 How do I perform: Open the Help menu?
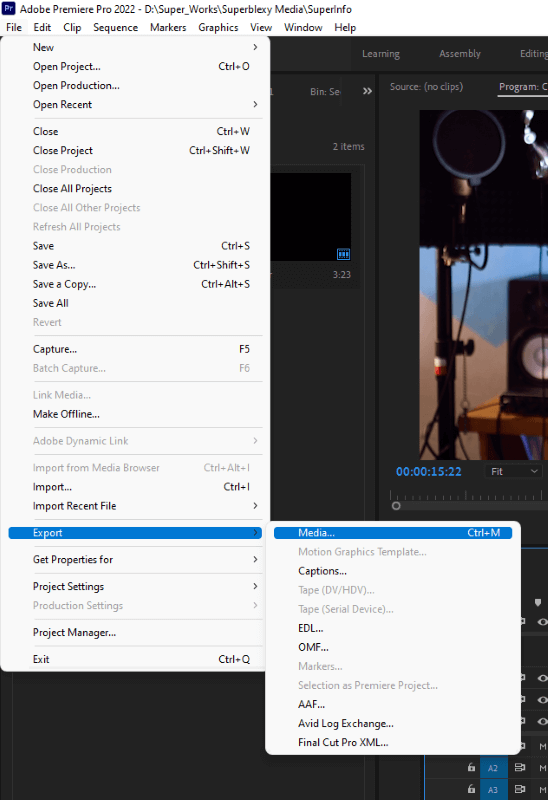(345, 28)
